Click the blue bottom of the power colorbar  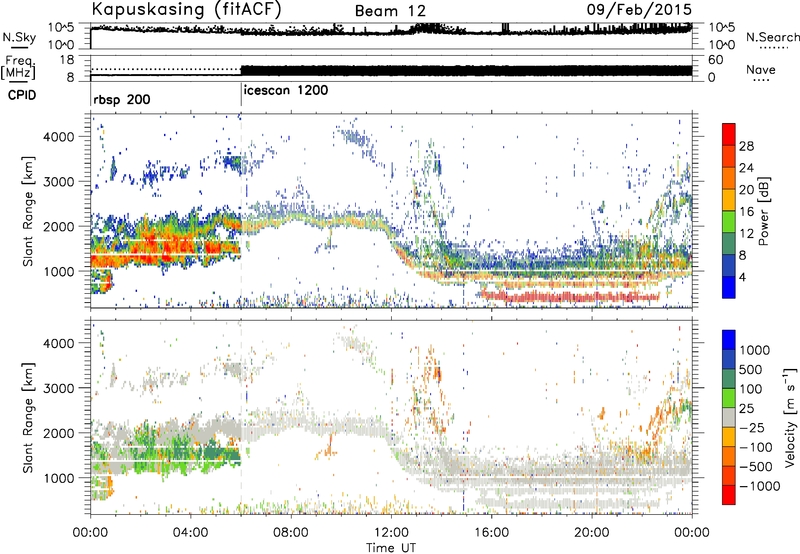[x=729, y=287]
